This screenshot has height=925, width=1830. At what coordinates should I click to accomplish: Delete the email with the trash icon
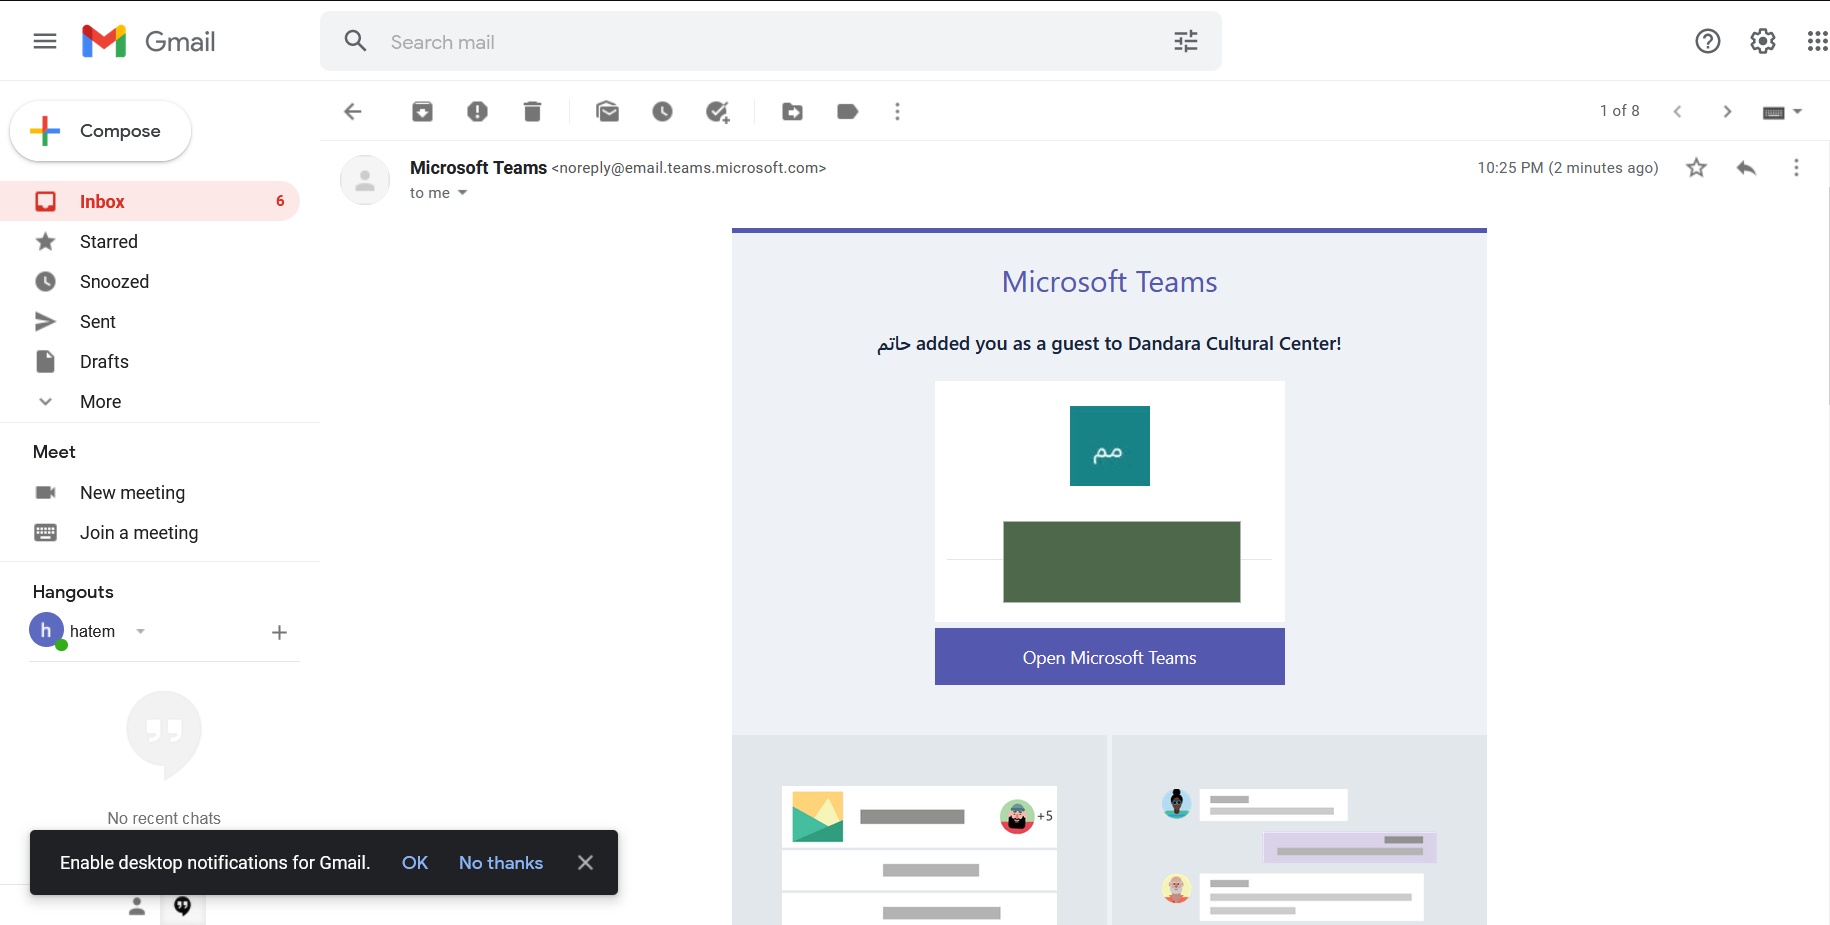click(x=532, y=111)
